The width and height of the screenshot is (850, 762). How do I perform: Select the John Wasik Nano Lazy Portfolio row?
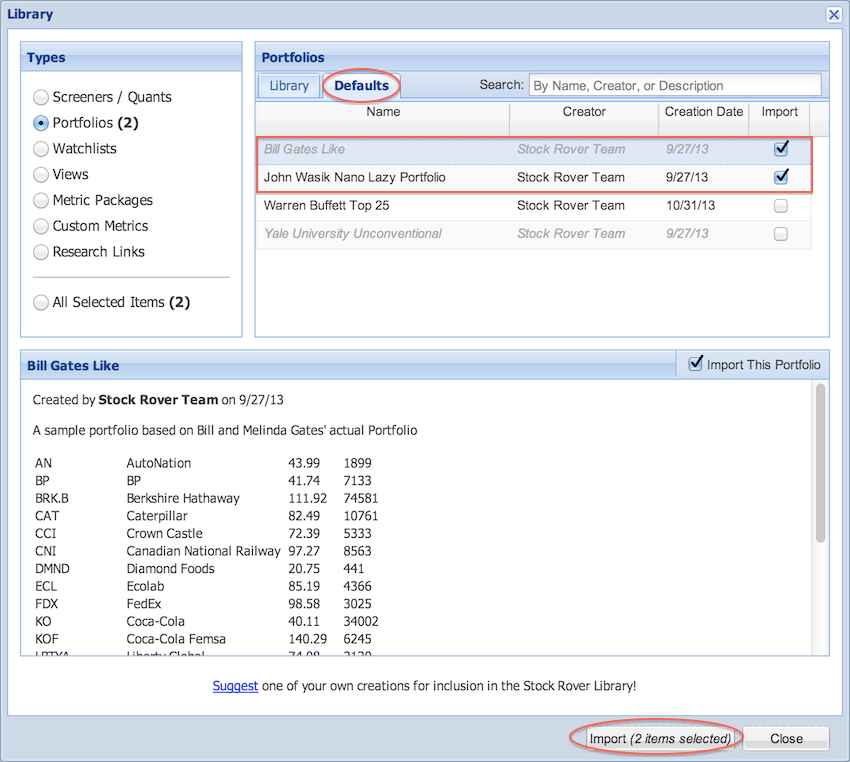(534, 178)
